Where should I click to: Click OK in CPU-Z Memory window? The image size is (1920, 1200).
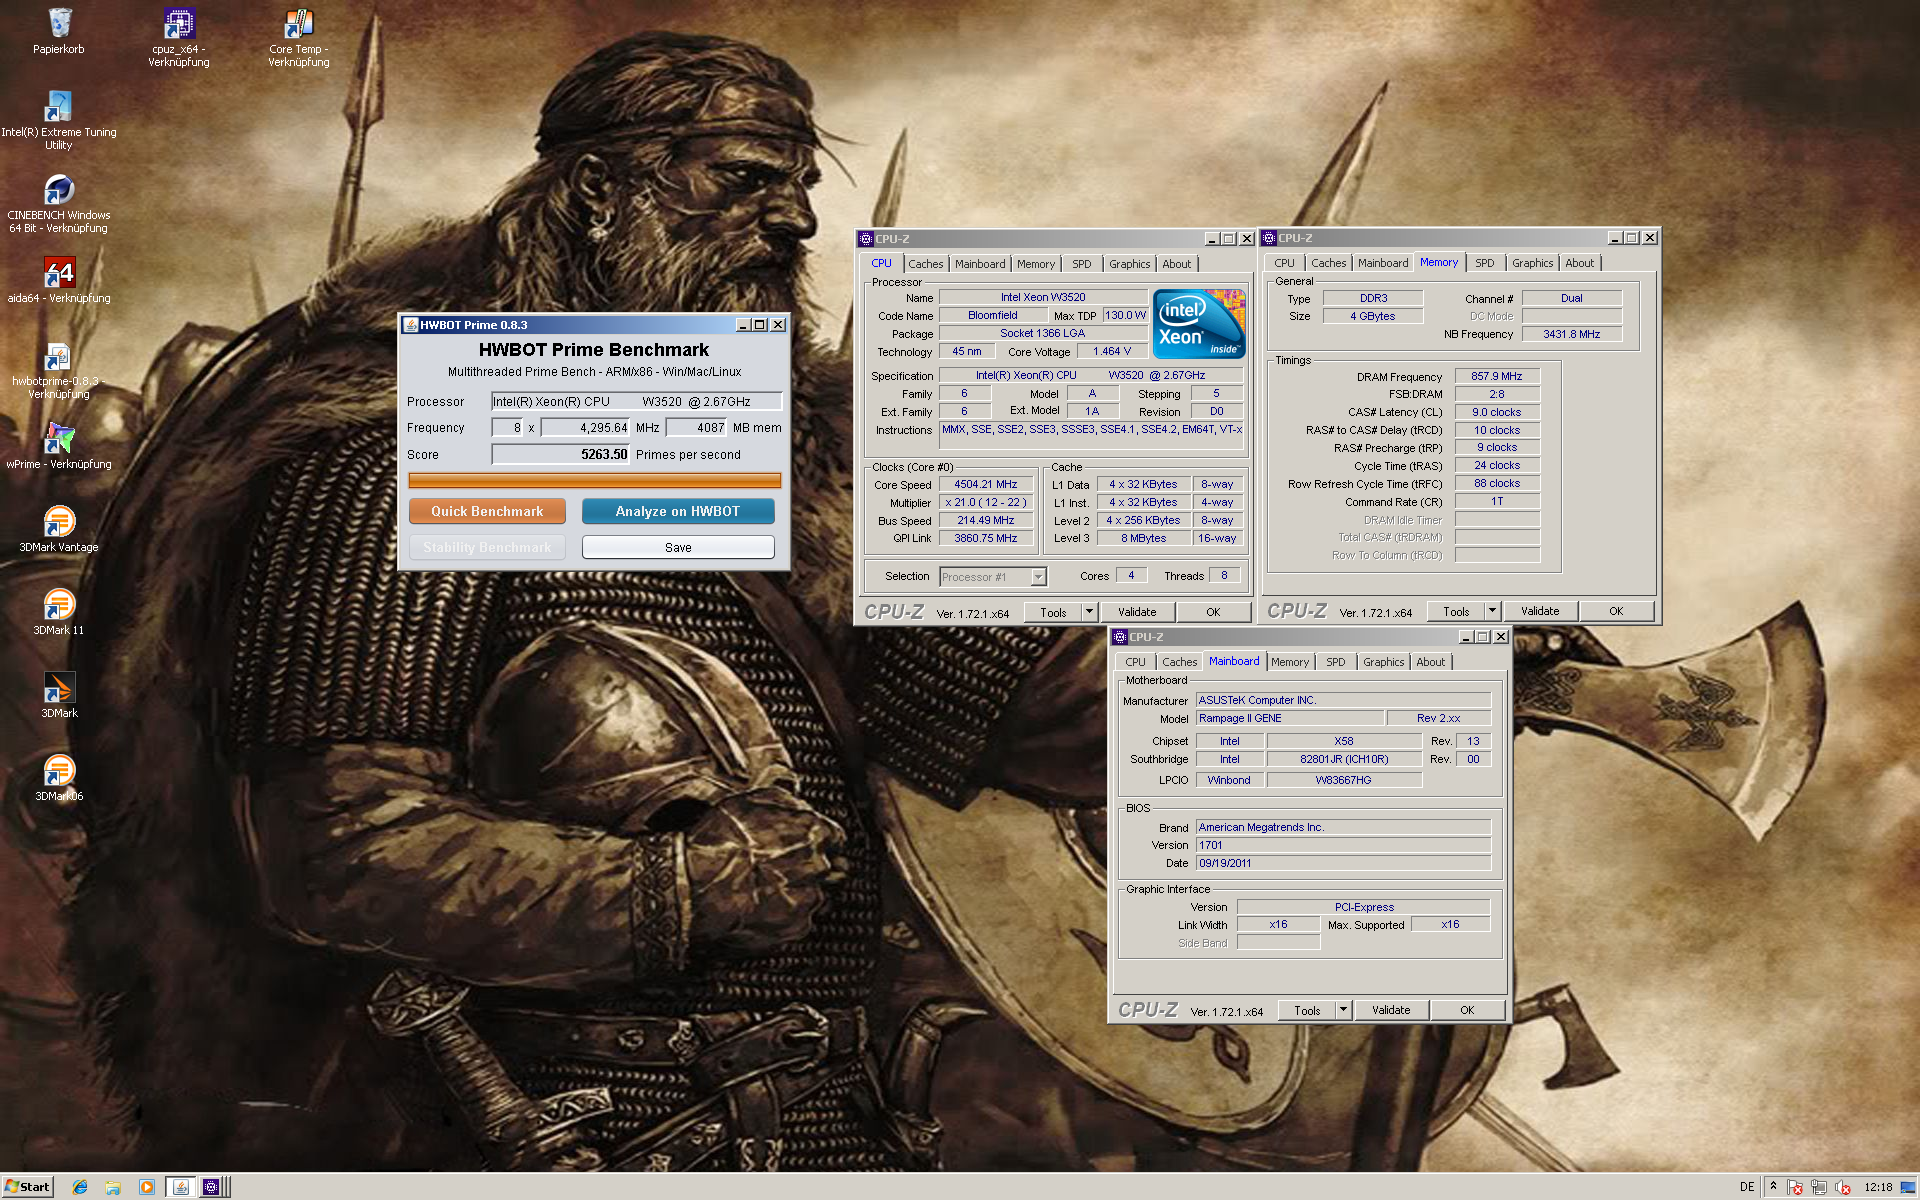[x=1616, y=611]
